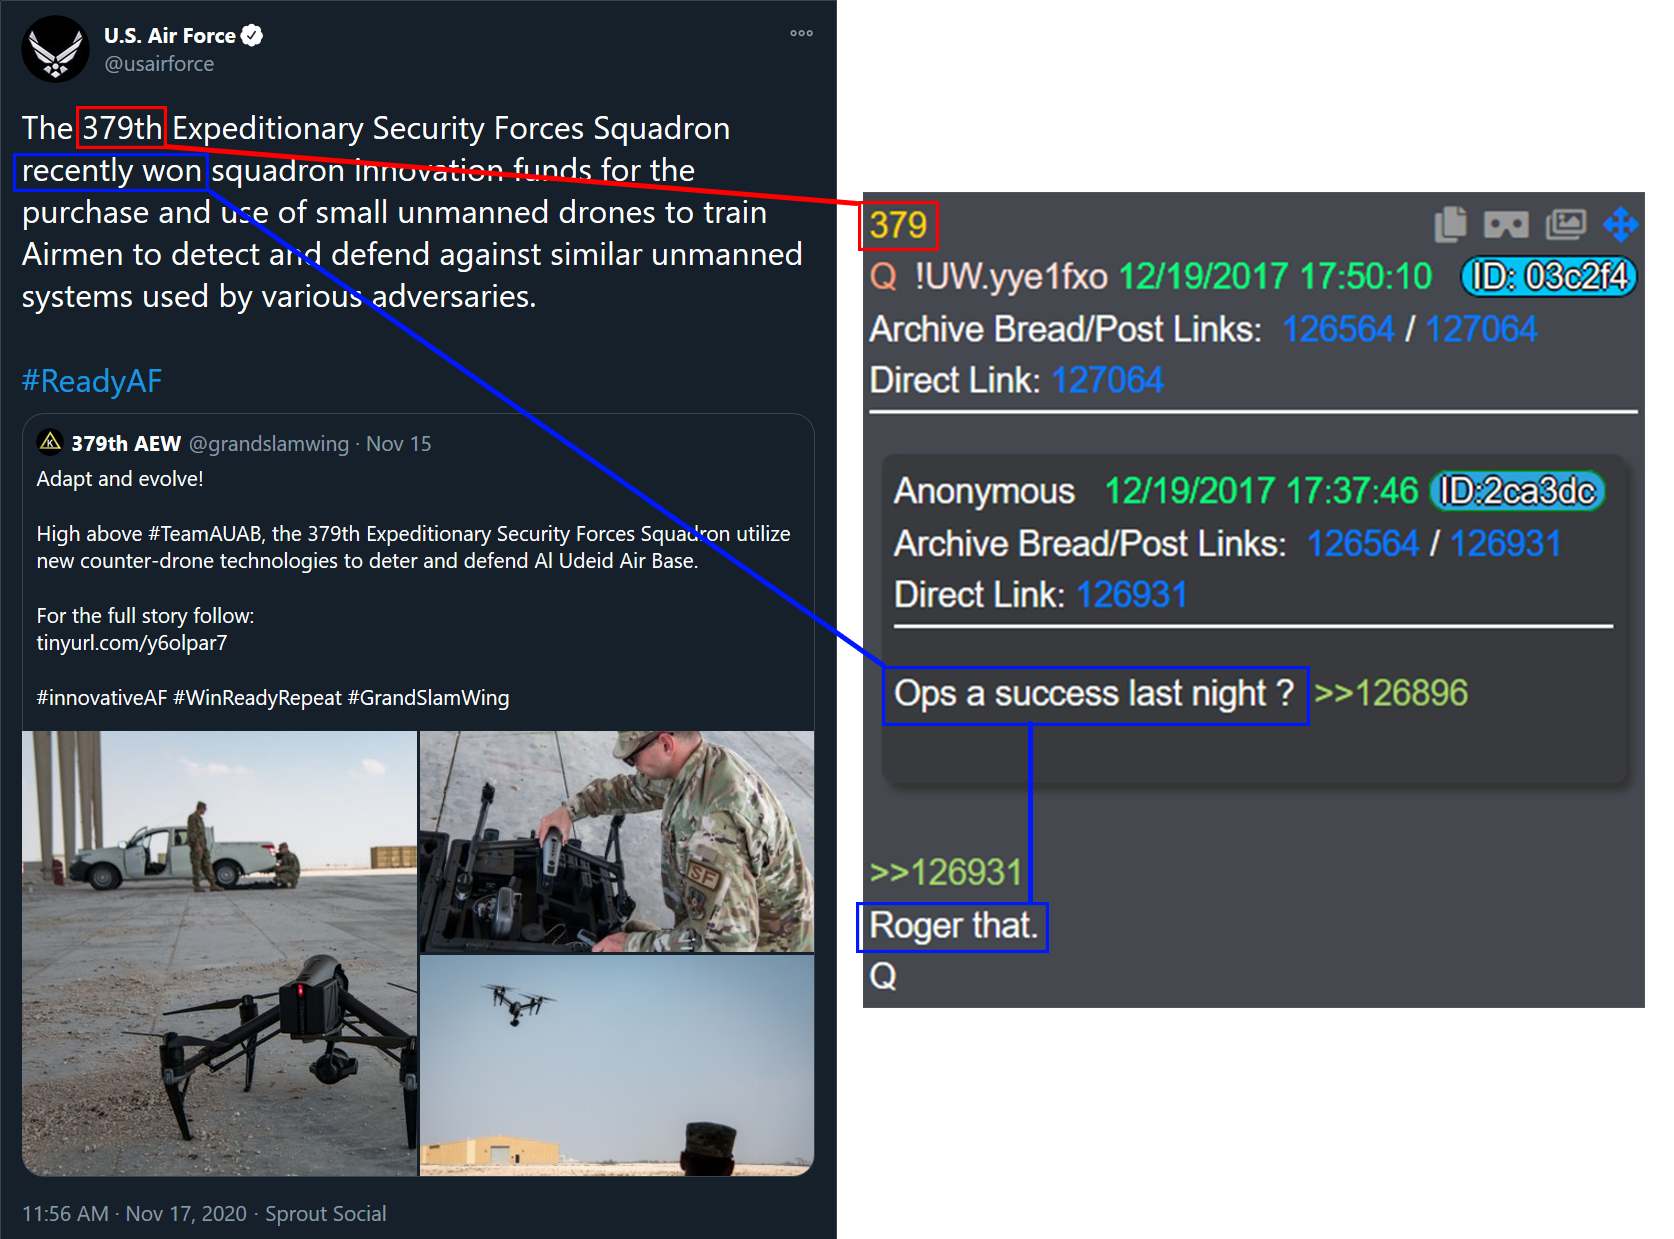Follow the >>126896 reply reference

point(1391,693)
